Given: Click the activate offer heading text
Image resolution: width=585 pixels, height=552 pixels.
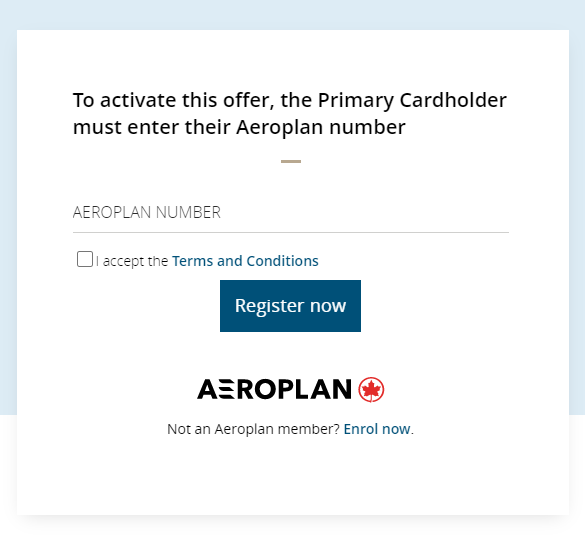Looking at the screenshot, I should click(290, 113).
